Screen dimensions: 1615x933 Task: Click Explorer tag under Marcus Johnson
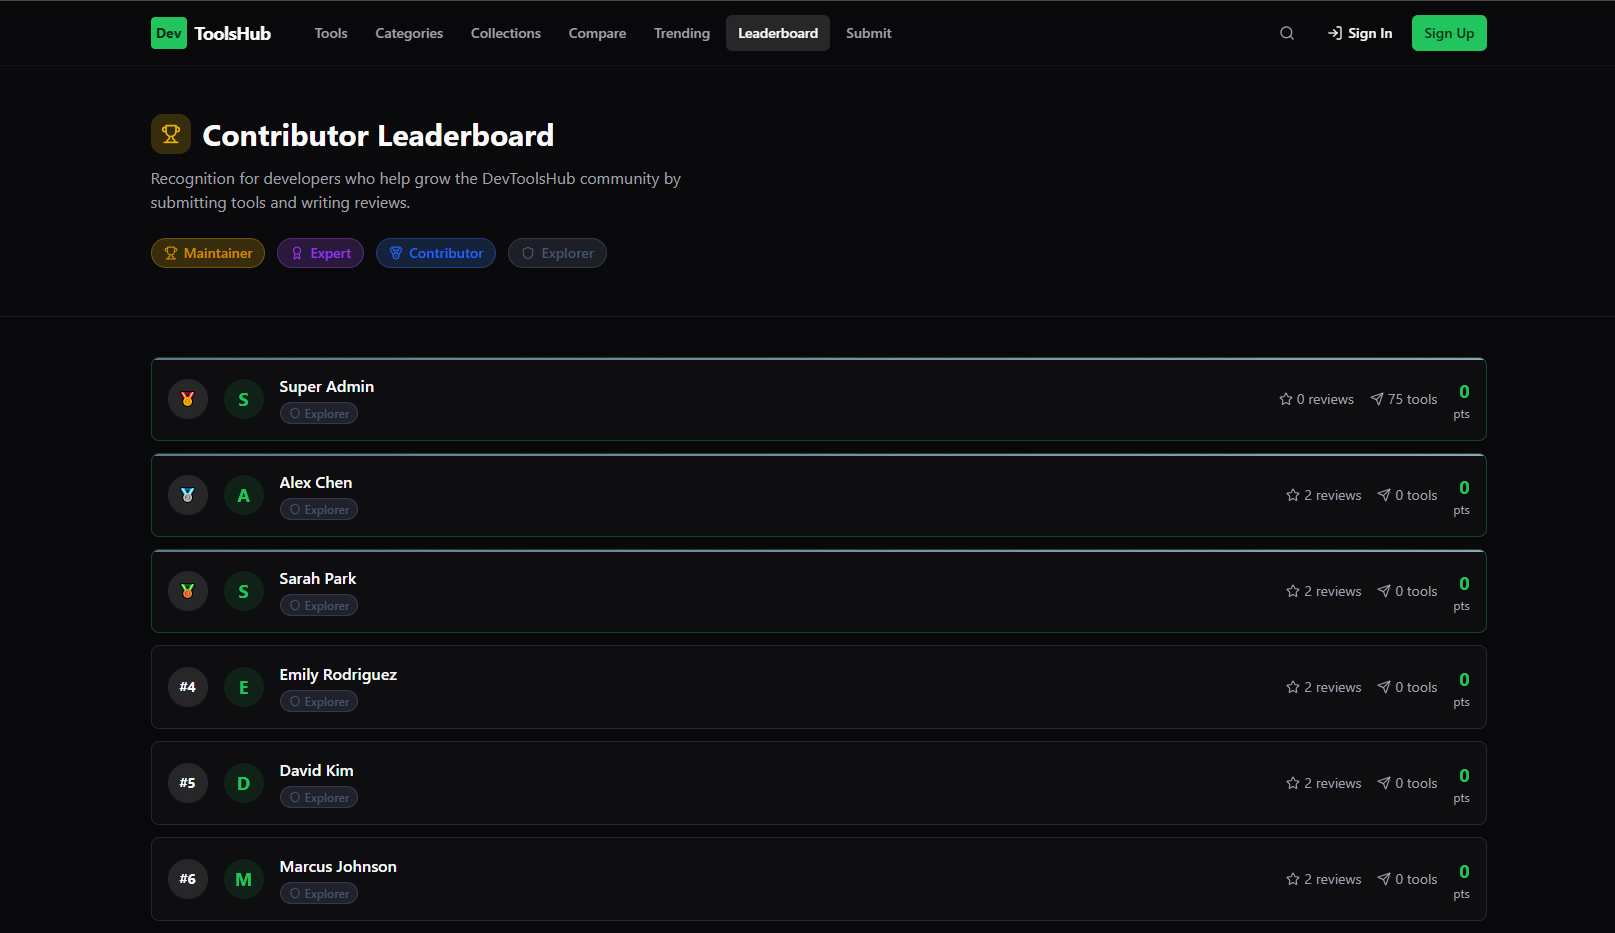pyautogui.click(x=319, y=893)
